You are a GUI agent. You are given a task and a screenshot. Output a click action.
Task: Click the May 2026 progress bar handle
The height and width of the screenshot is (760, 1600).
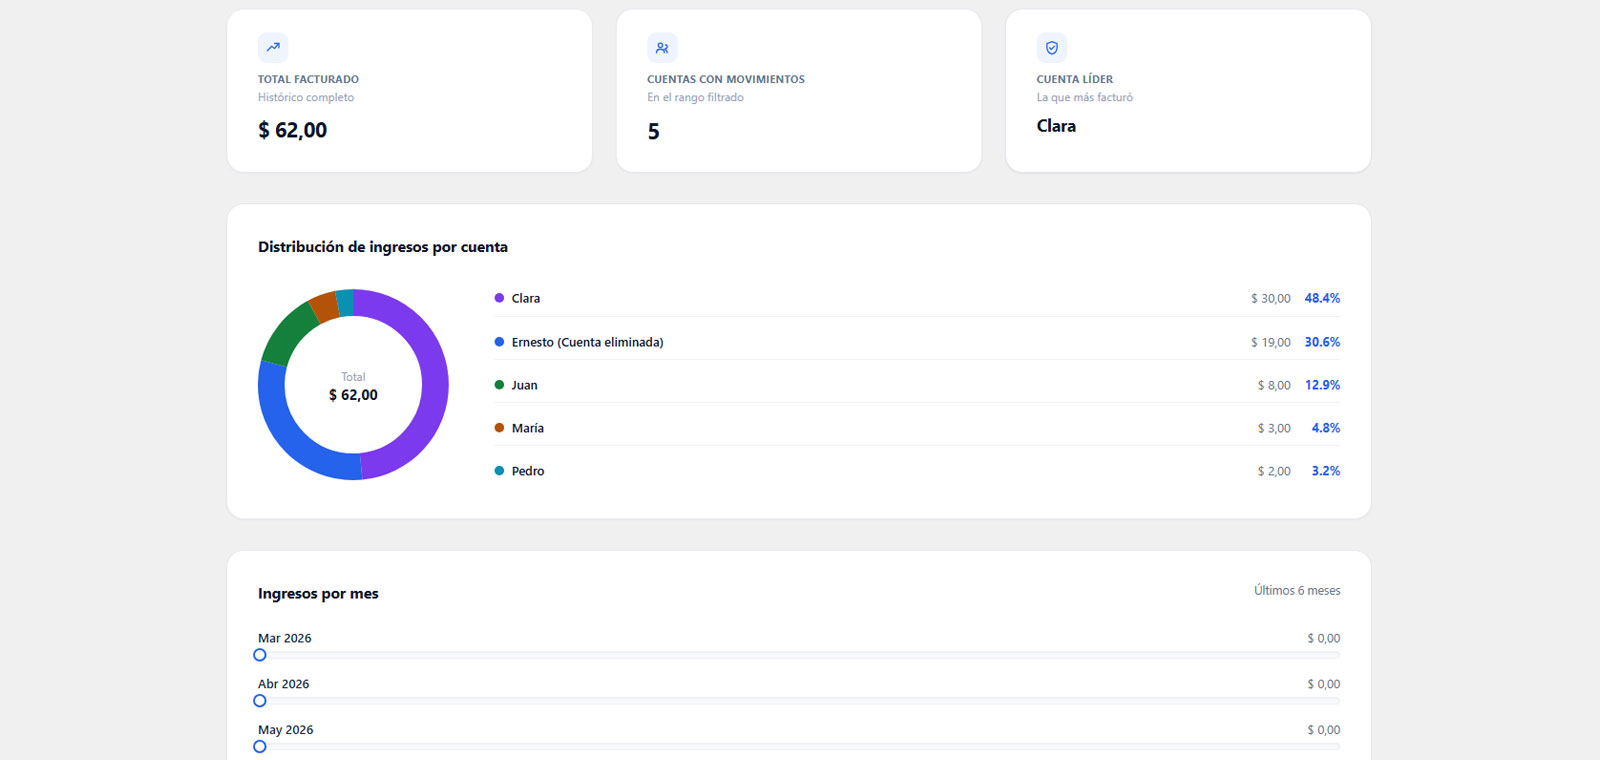[x=260, y=747]
